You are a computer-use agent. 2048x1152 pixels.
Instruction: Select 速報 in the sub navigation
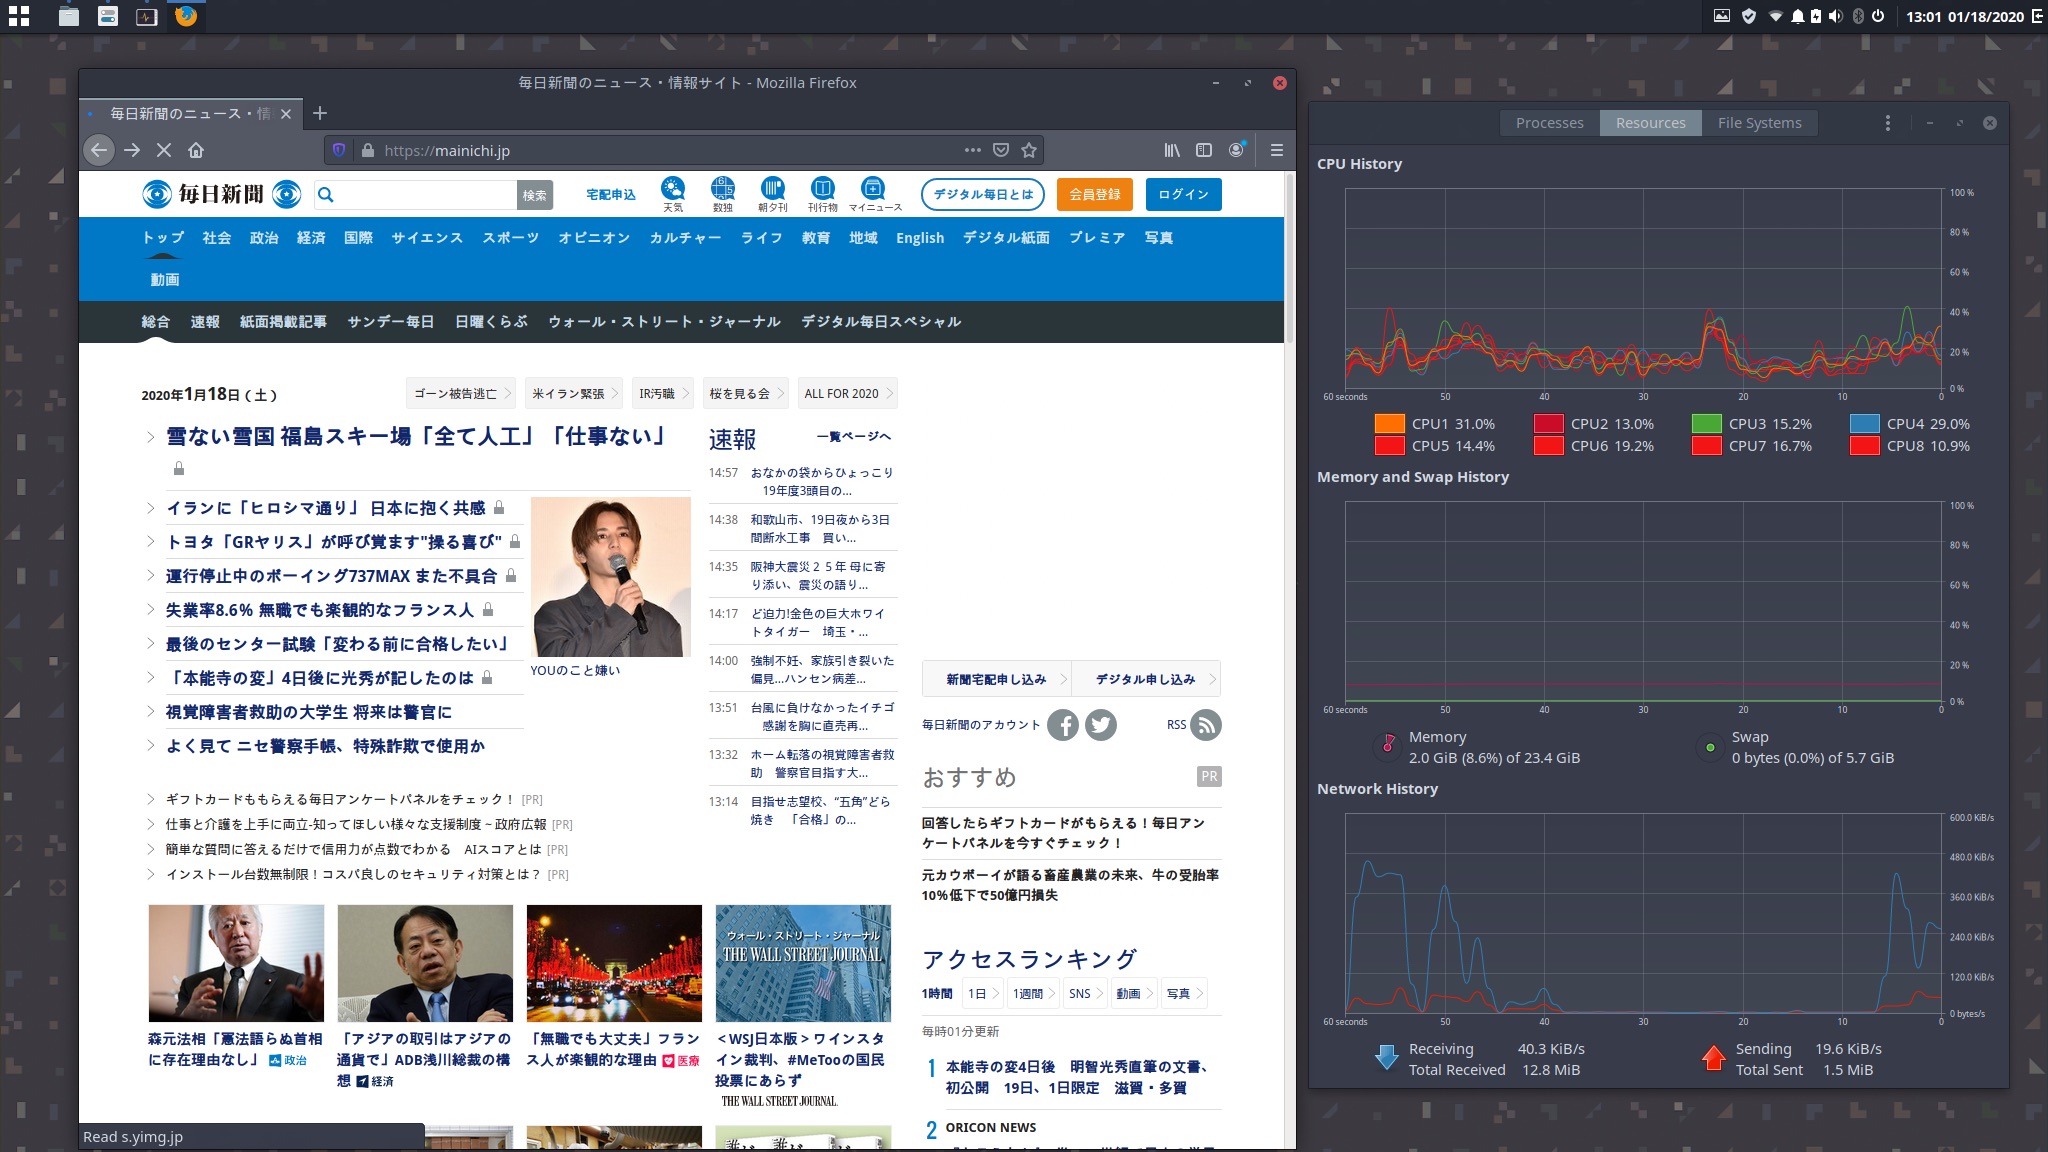tap(205, 322)
